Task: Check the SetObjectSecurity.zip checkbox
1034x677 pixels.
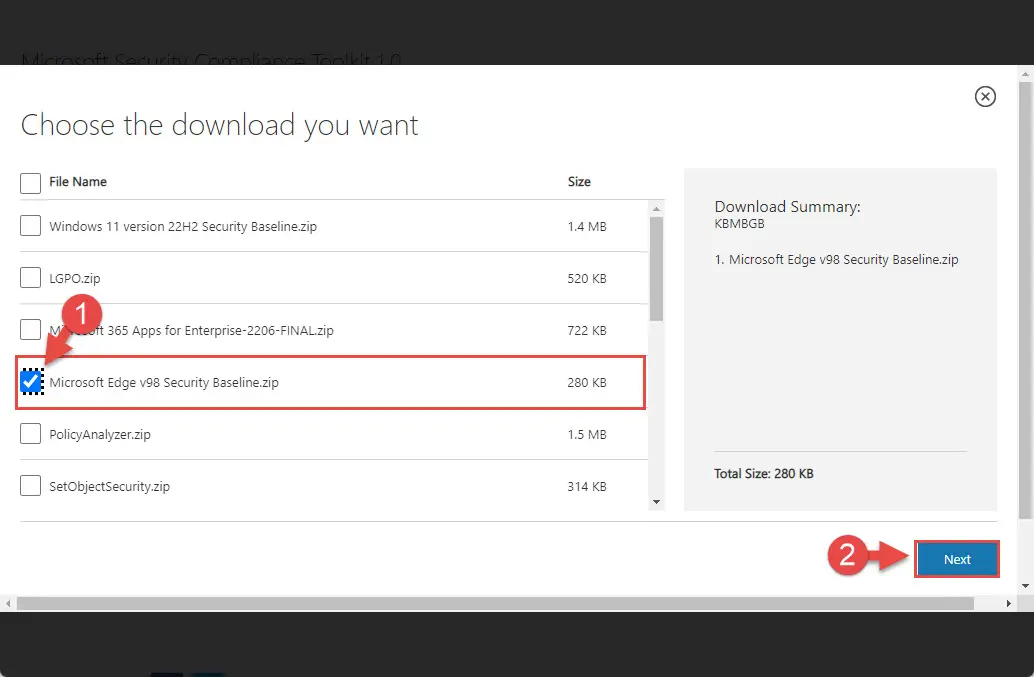Action: tap(30, 486)
